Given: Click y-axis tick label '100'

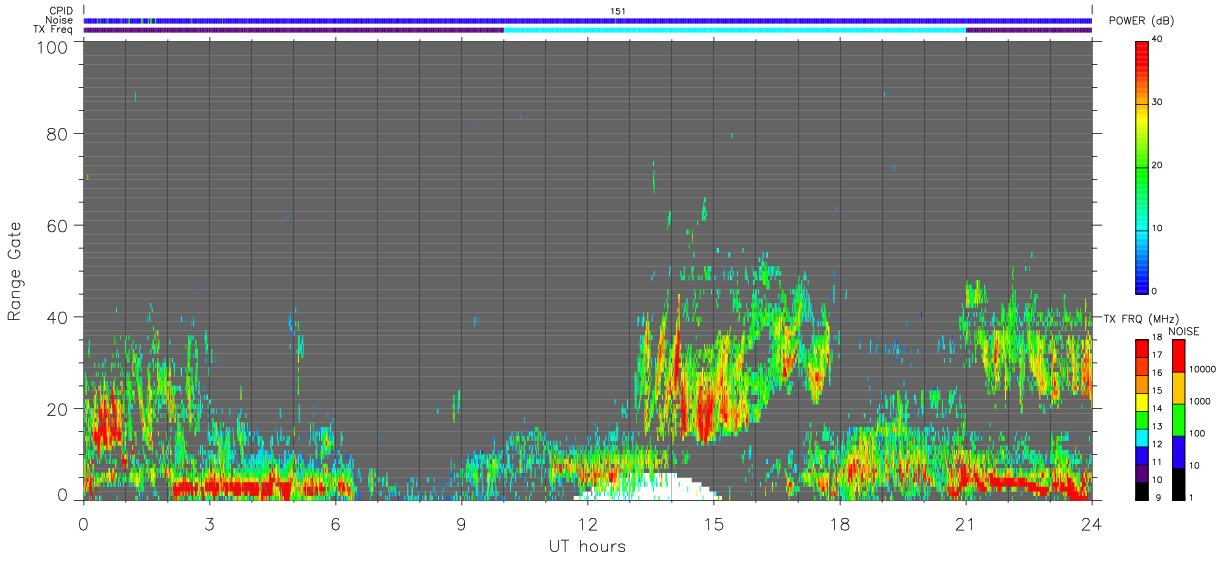Looking at the screenshot, I should point(53,47).
